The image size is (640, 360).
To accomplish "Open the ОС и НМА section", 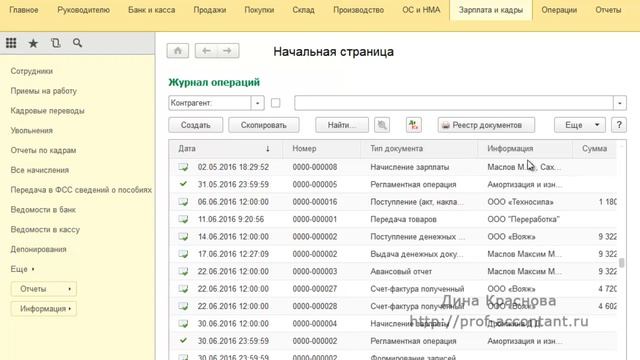I will 421,10.
